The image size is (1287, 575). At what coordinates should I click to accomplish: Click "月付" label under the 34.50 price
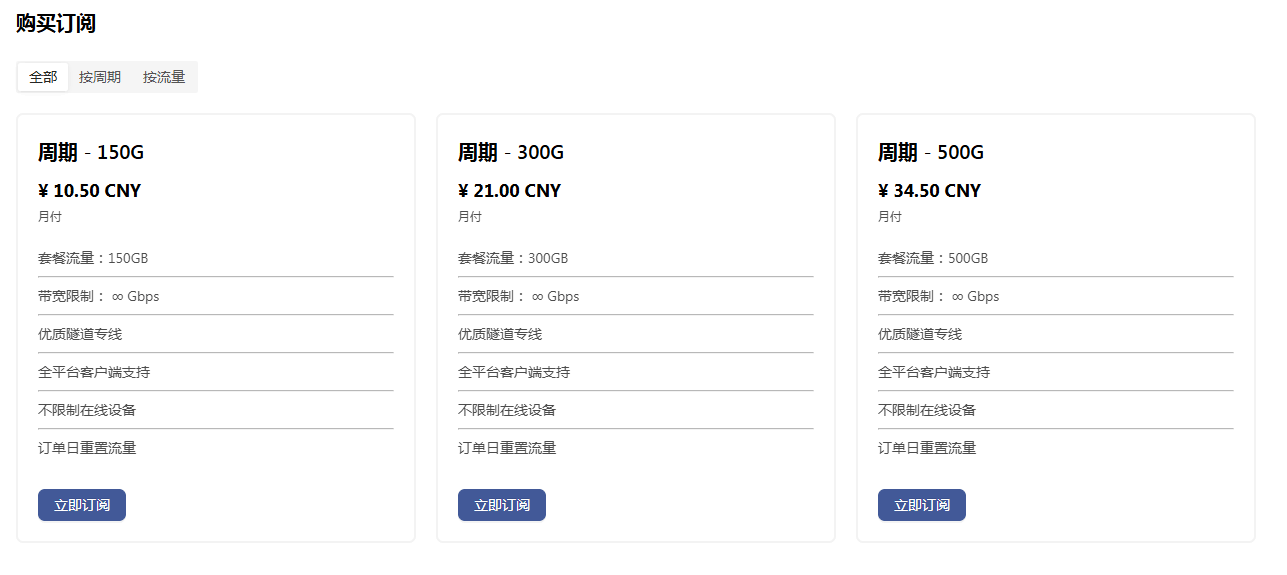tap(890, 217)
